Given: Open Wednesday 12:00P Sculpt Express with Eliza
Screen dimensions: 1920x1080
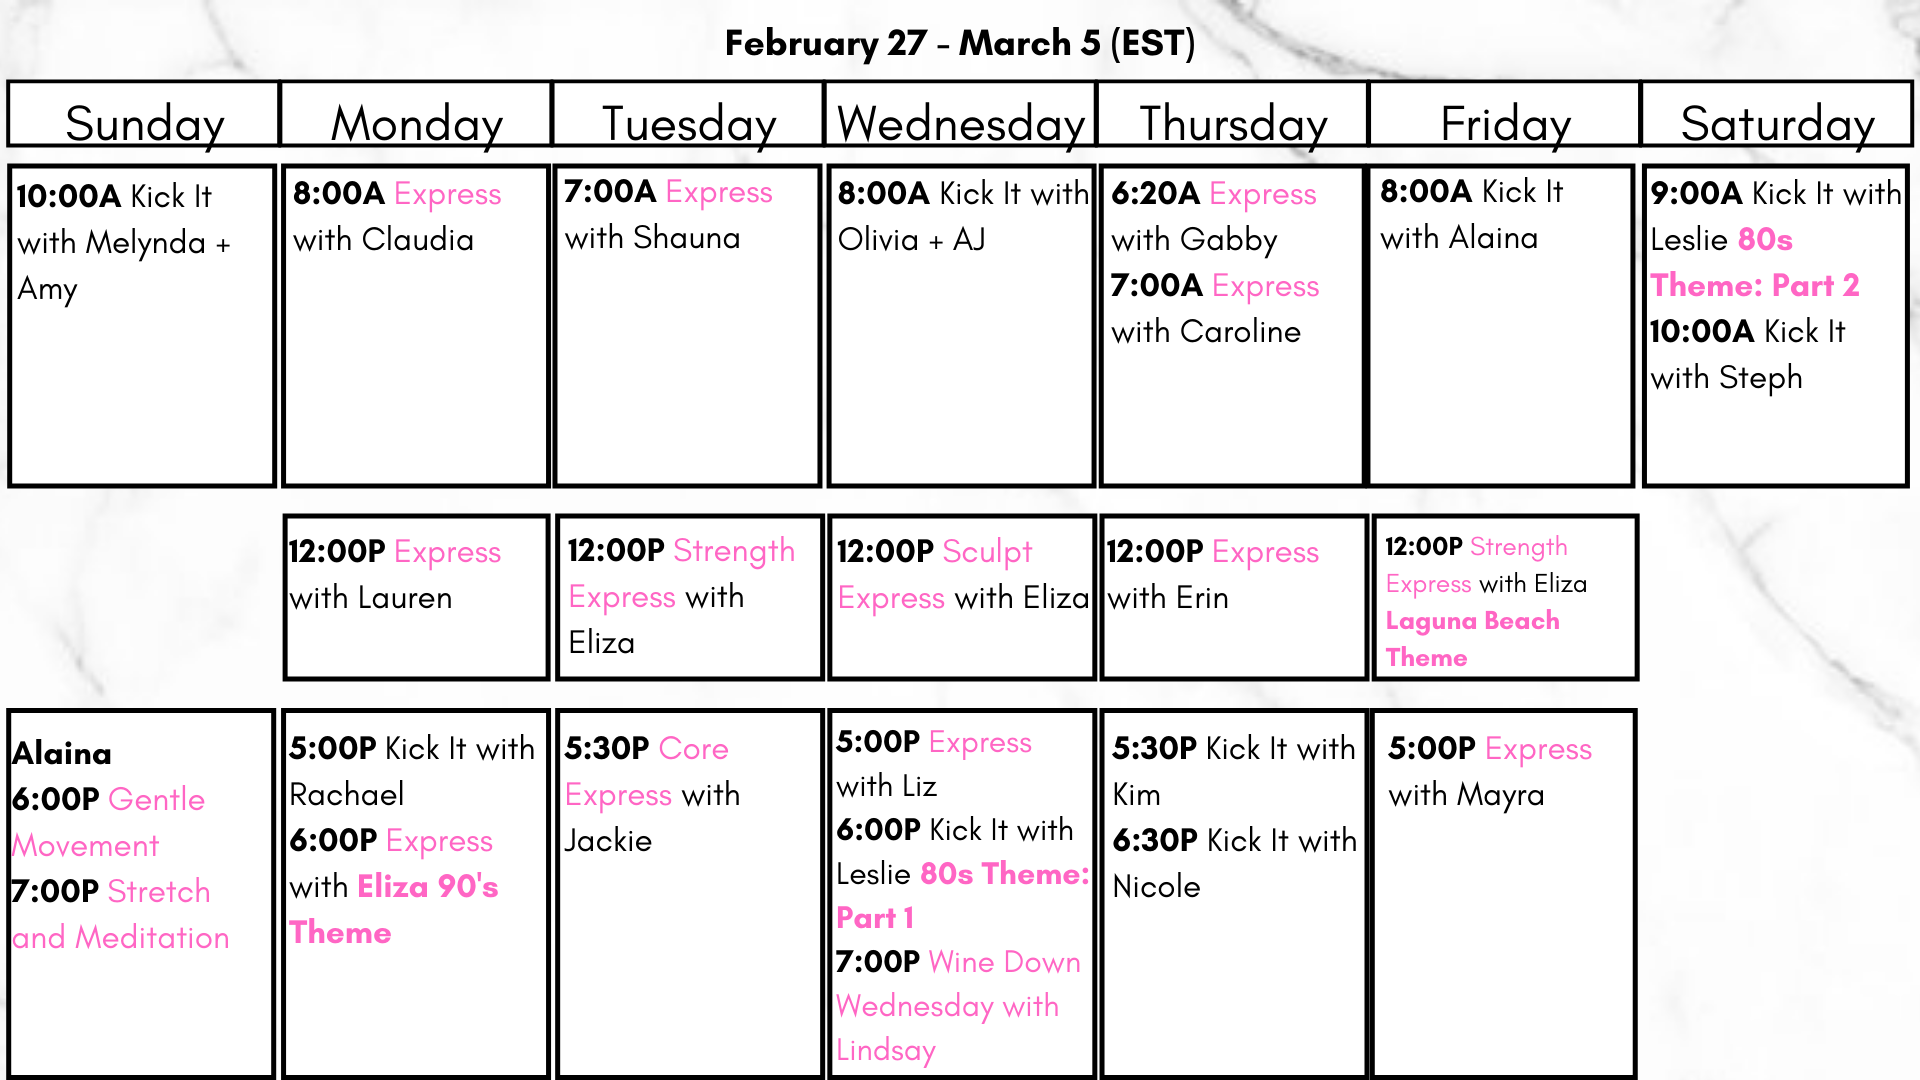Looking at the screenshot, I should tap(962, 574).
